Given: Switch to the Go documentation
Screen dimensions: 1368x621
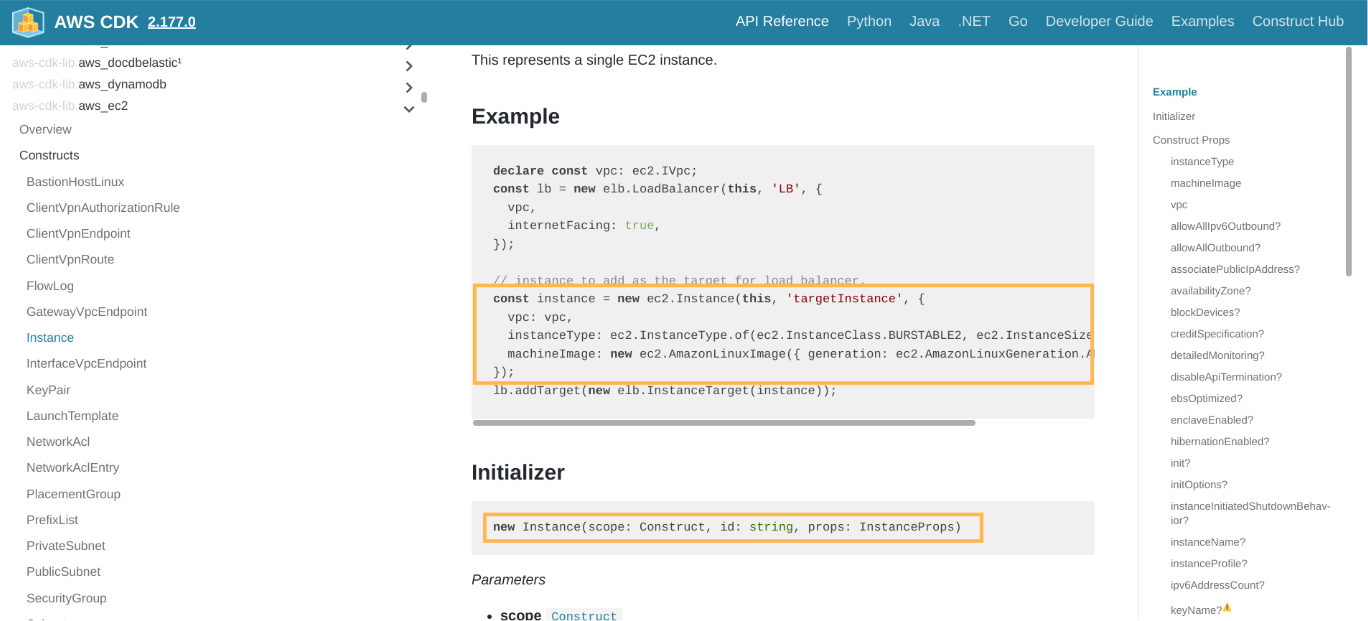Looking at the screenshot, I should [x=1018, y=21].
